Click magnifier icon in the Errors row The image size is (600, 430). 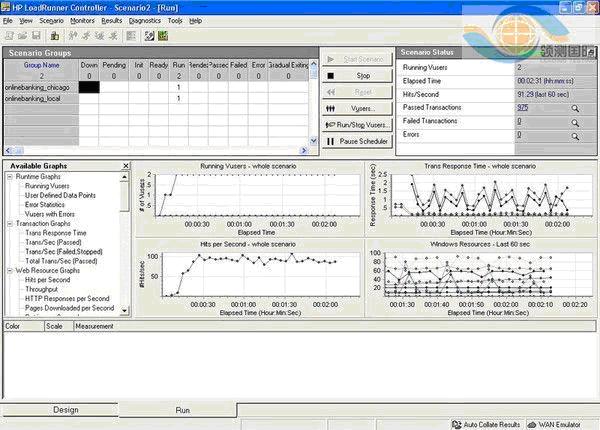coord(576,135)
